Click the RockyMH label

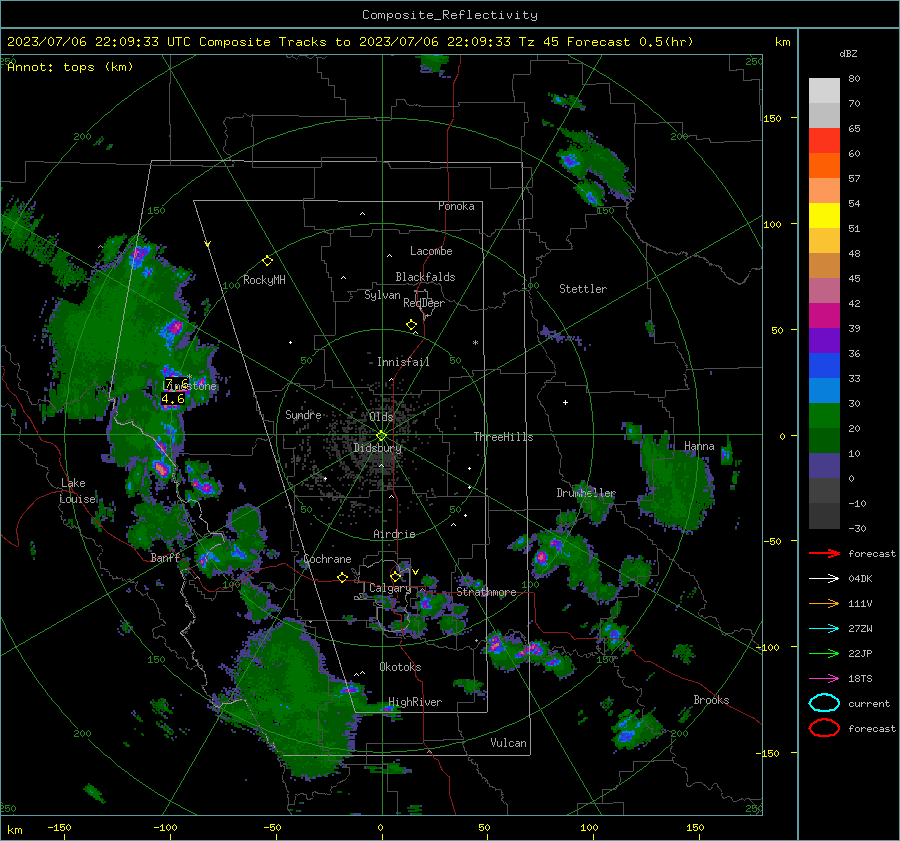264,280
